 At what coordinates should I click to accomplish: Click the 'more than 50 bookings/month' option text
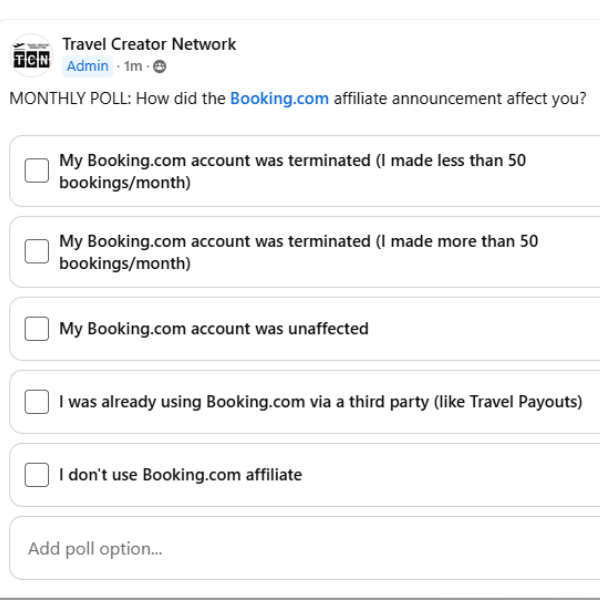(x=299, y=252)
